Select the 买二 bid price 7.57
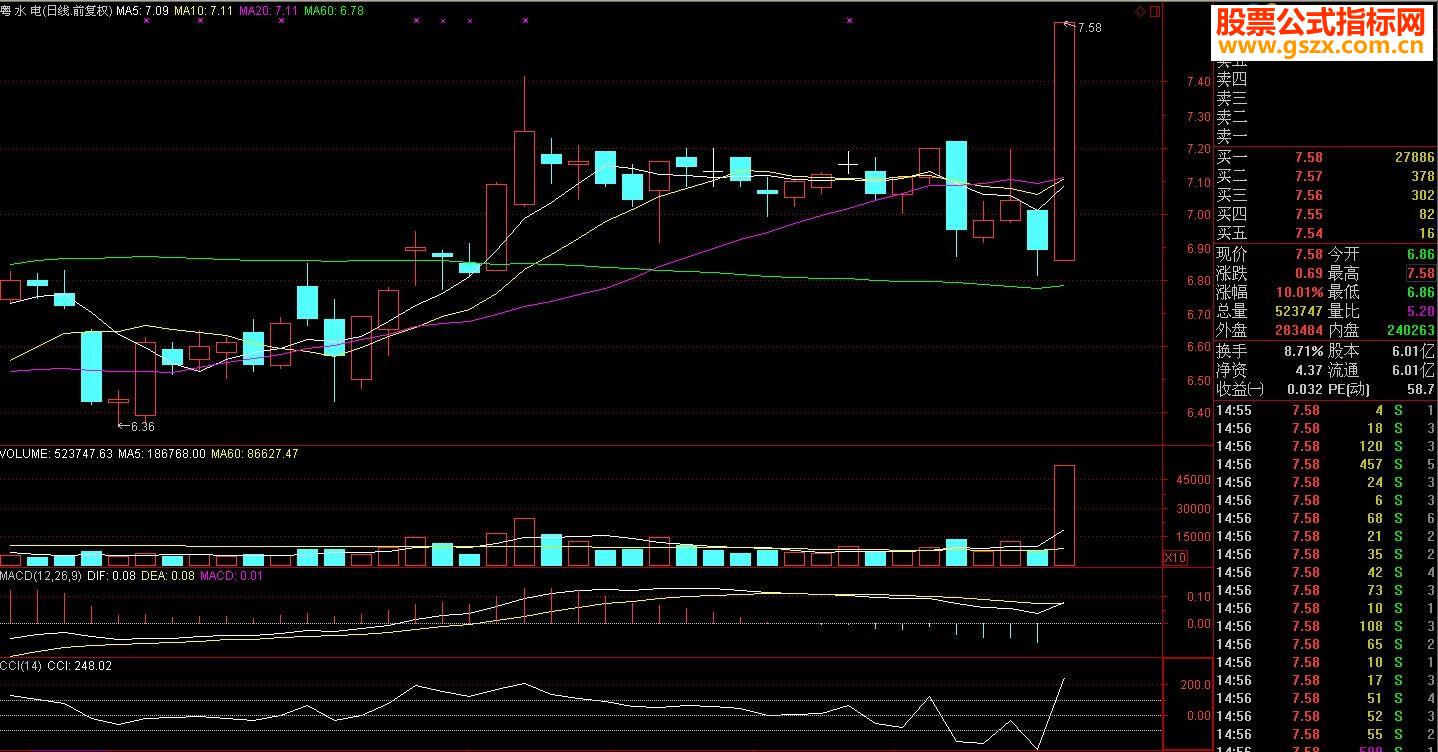 1308,177
